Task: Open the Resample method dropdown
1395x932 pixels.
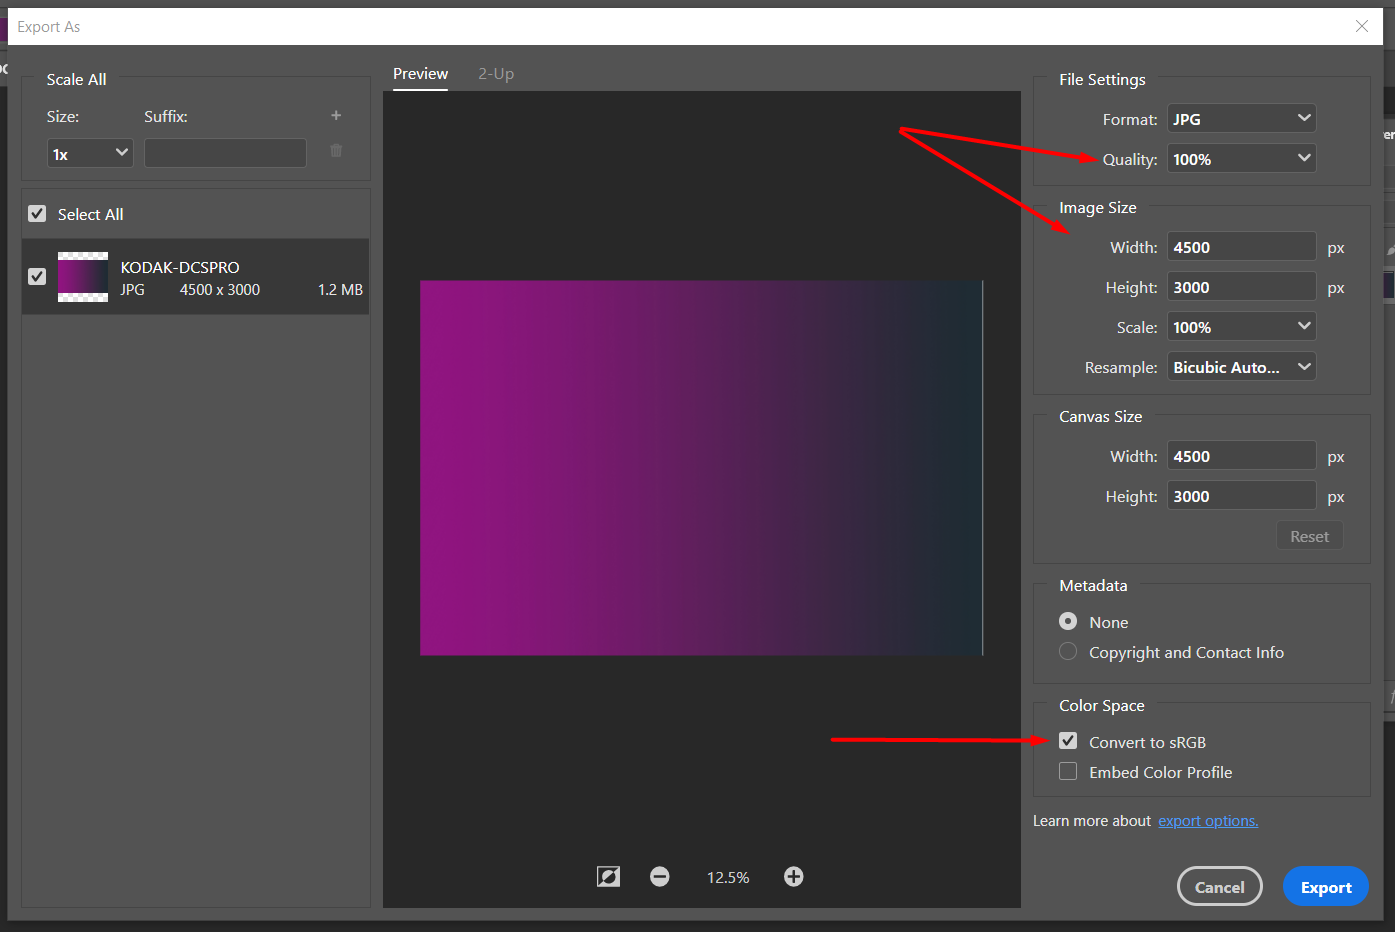Action: click(x=1241, y=366)
